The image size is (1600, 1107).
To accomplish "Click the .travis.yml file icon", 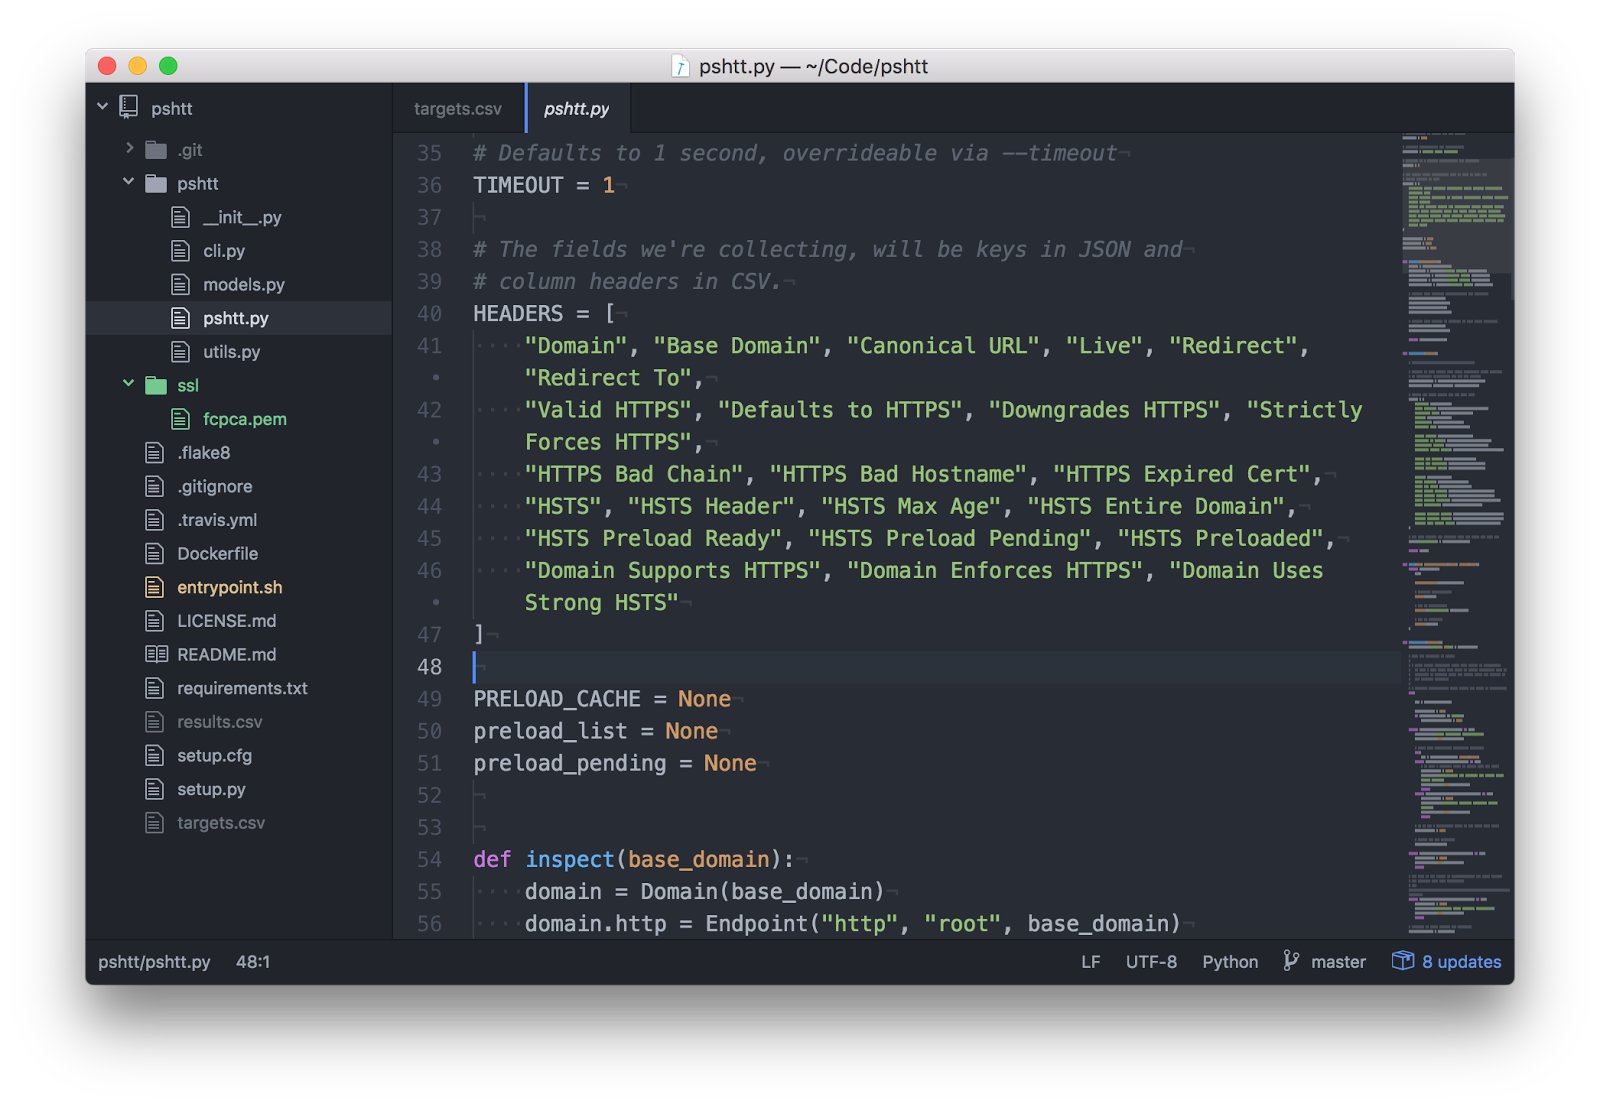I will click(154, 520).
